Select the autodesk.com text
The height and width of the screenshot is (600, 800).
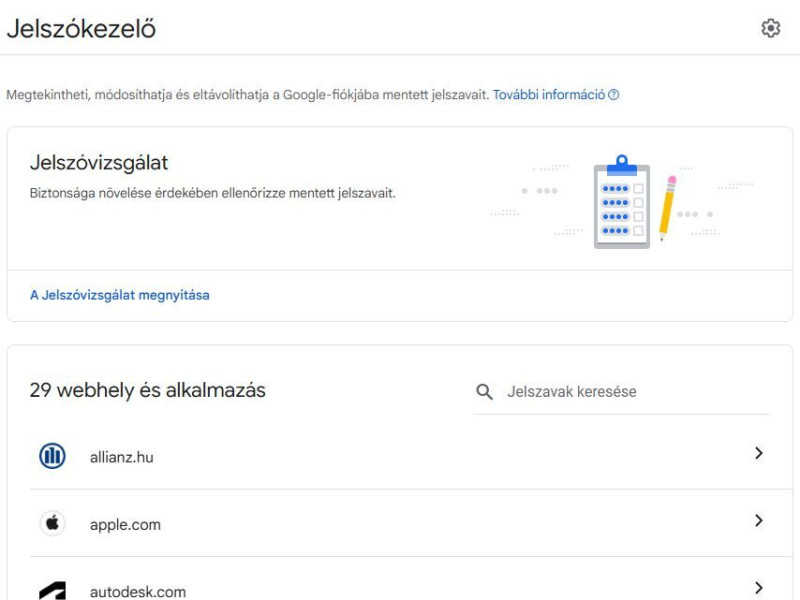pyautogui.click(x=138, y=592)
